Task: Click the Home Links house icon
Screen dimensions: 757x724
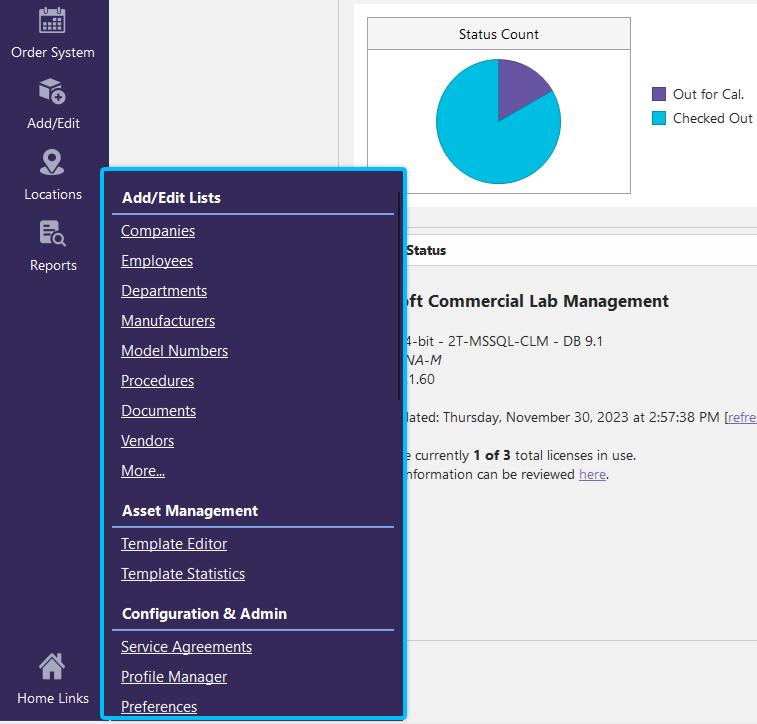Action: click(52, 666)
